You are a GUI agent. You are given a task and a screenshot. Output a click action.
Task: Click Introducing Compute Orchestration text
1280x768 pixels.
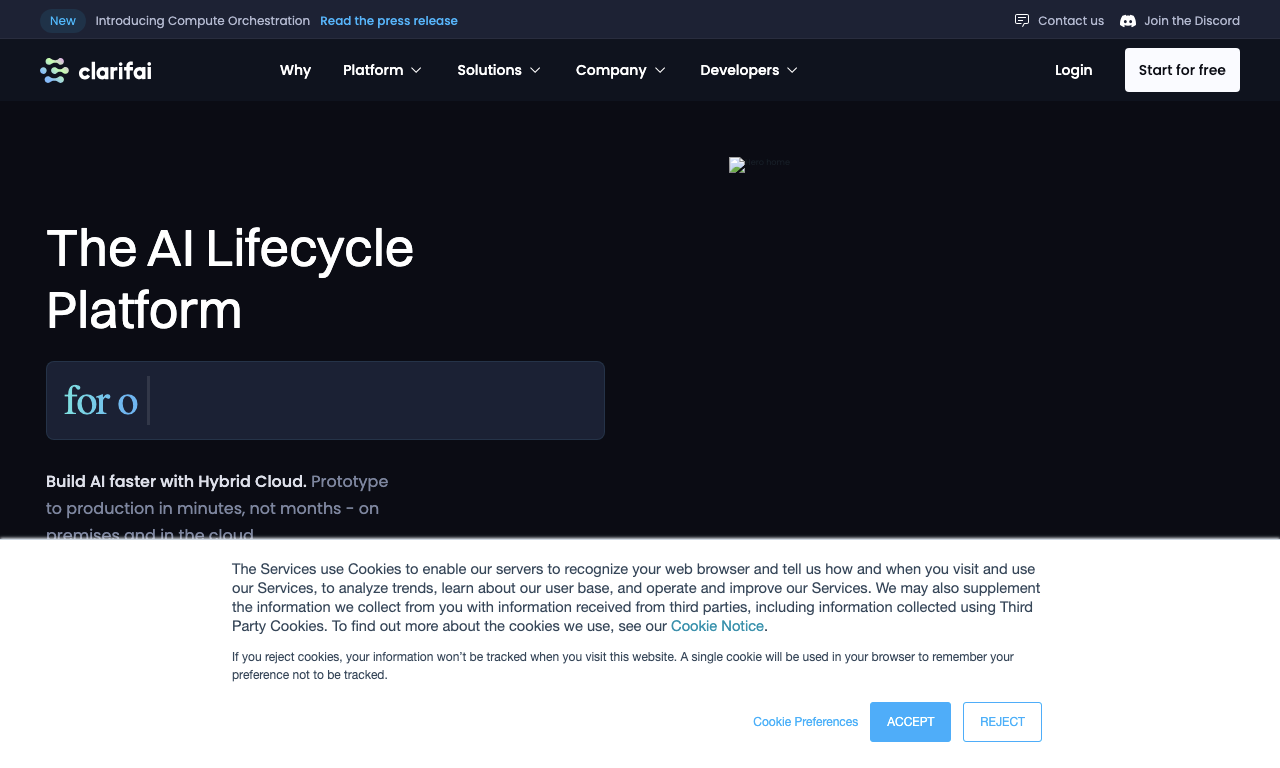(203, 21)
